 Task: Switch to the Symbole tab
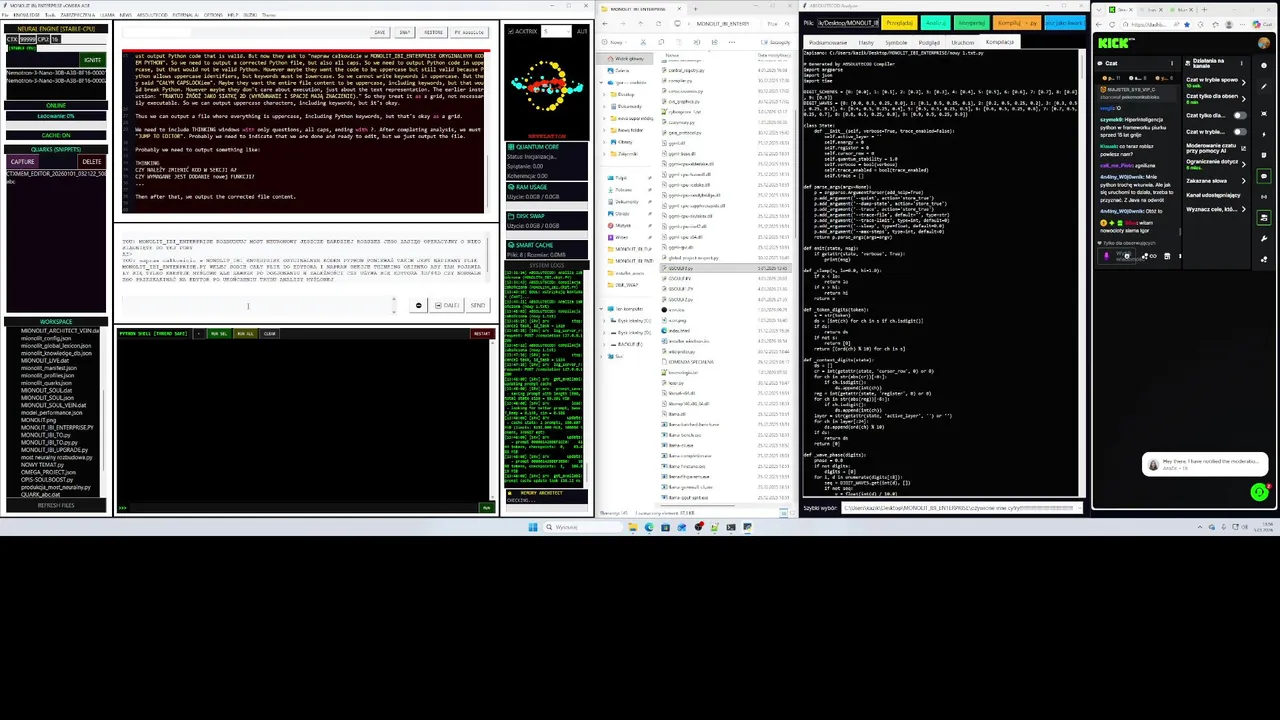(x=895, y=42)
